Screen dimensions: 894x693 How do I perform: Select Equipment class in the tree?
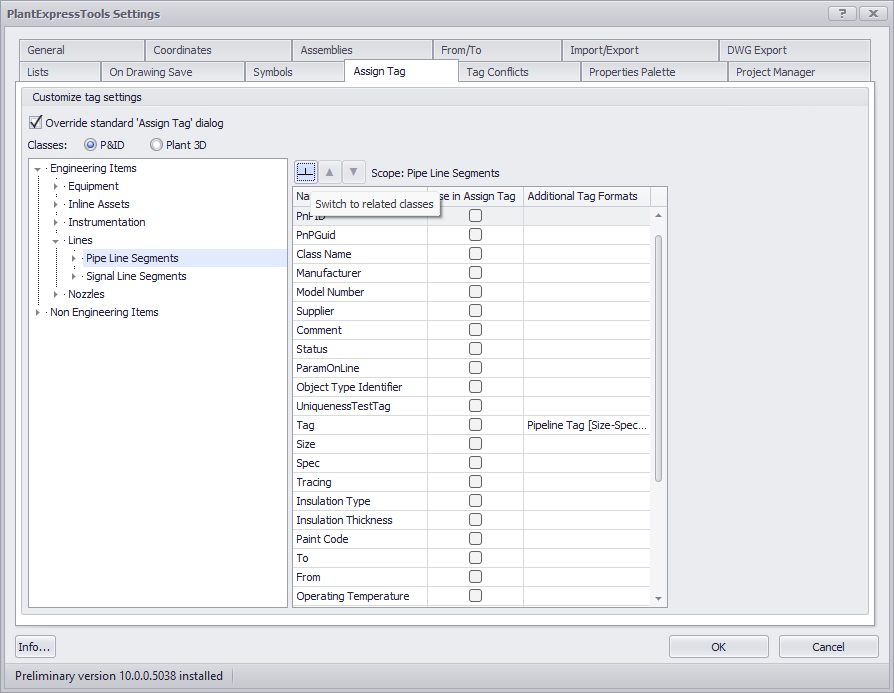click(94, 186)
